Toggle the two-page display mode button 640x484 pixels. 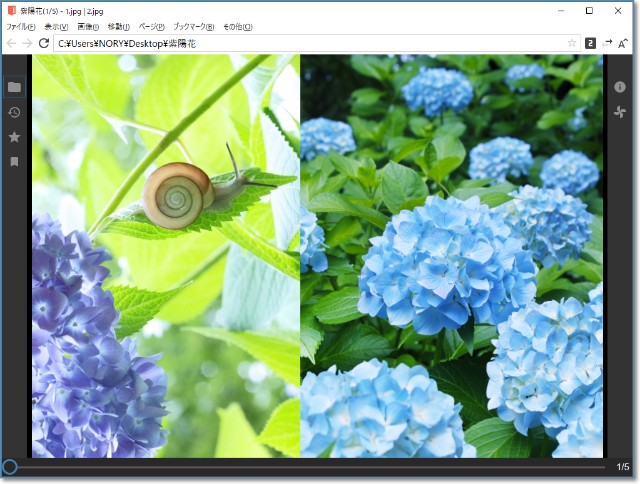(590, 43)
